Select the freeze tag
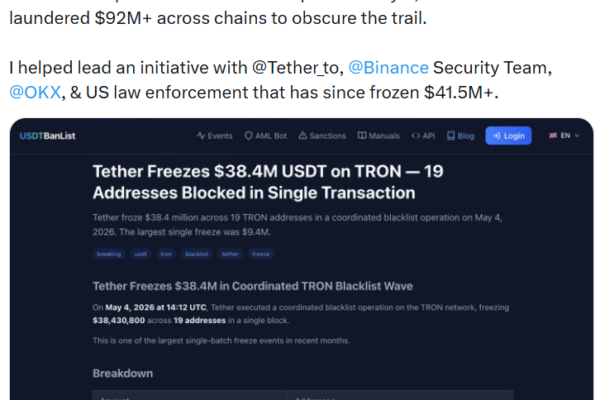This screenshot has height=400, width=600. [x=261, y=254]
